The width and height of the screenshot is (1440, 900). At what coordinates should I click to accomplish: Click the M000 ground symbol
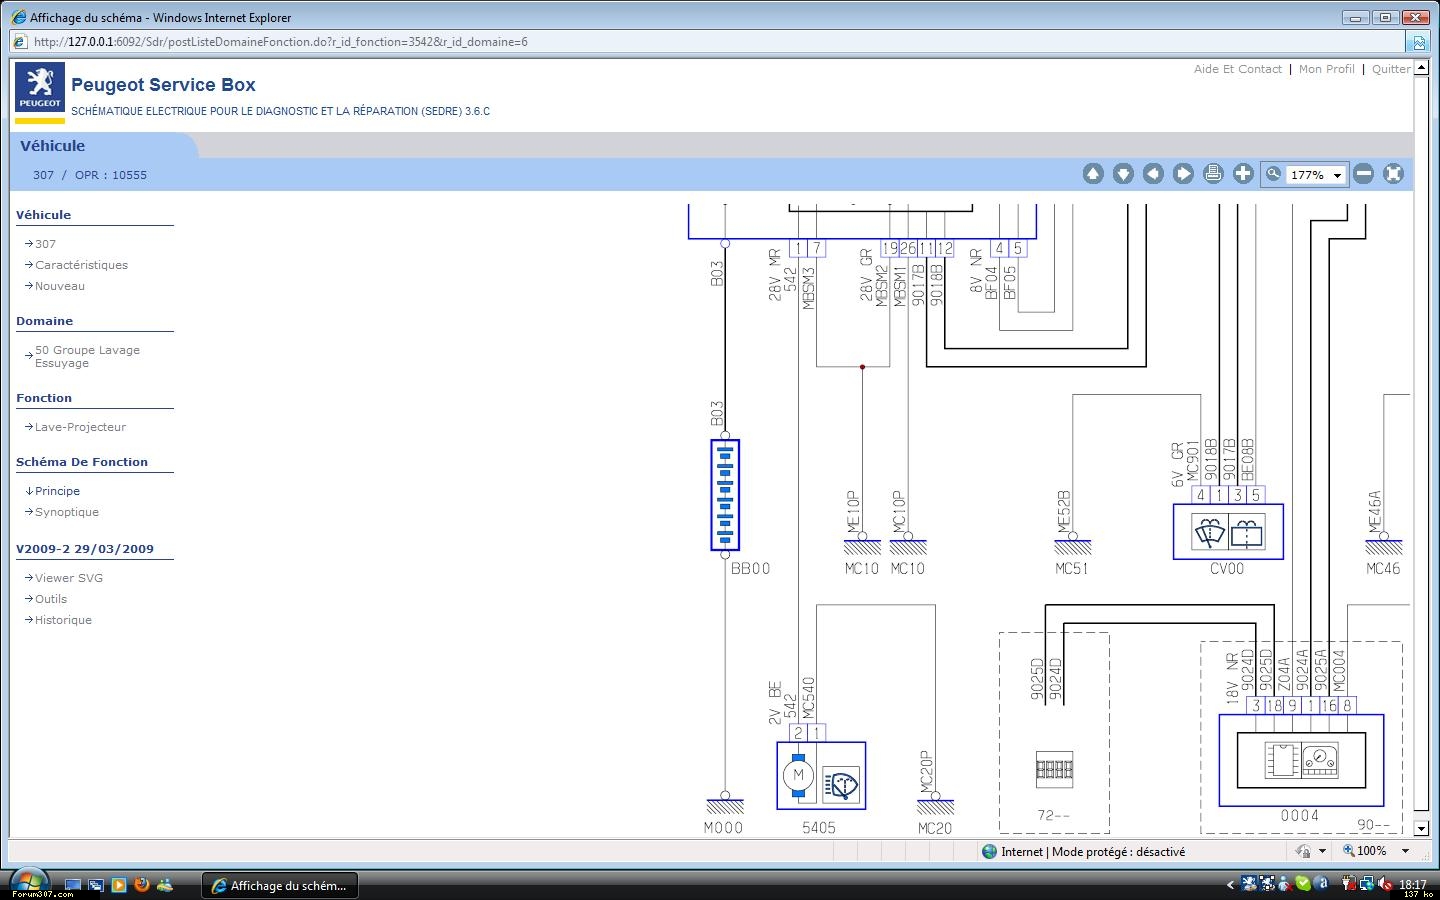click(x=725, y=805)
